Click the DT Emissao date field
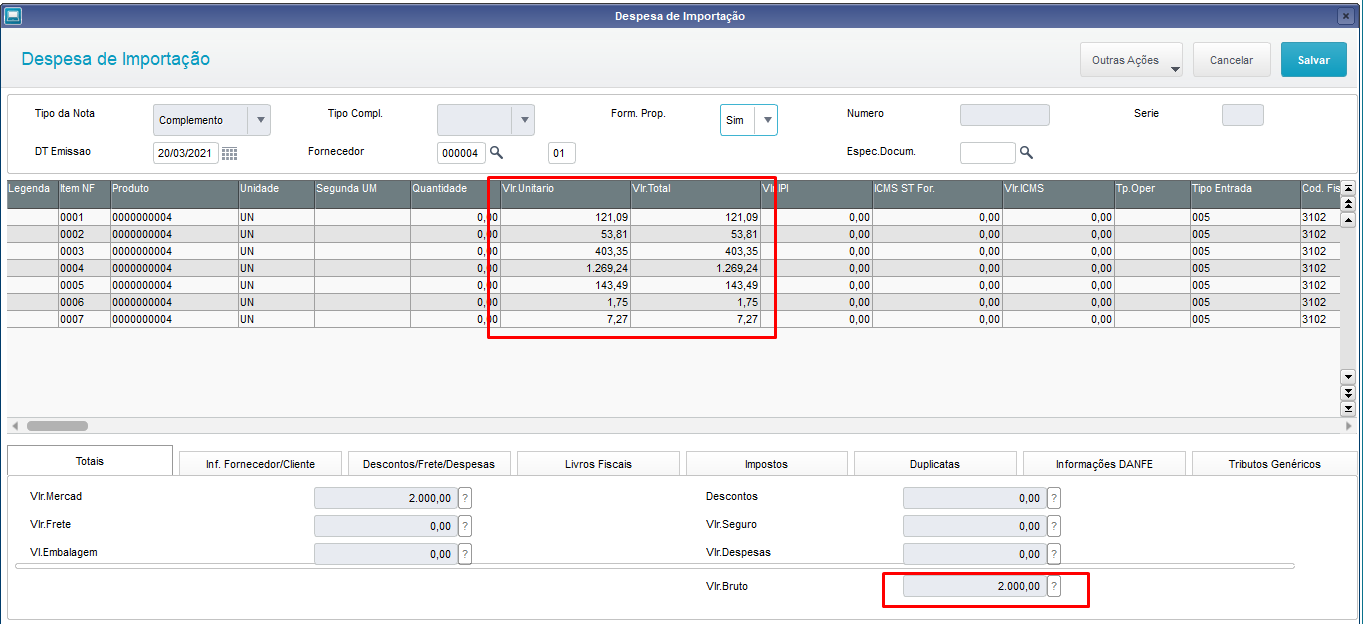The image size is (1363, 624). (186, 153)
